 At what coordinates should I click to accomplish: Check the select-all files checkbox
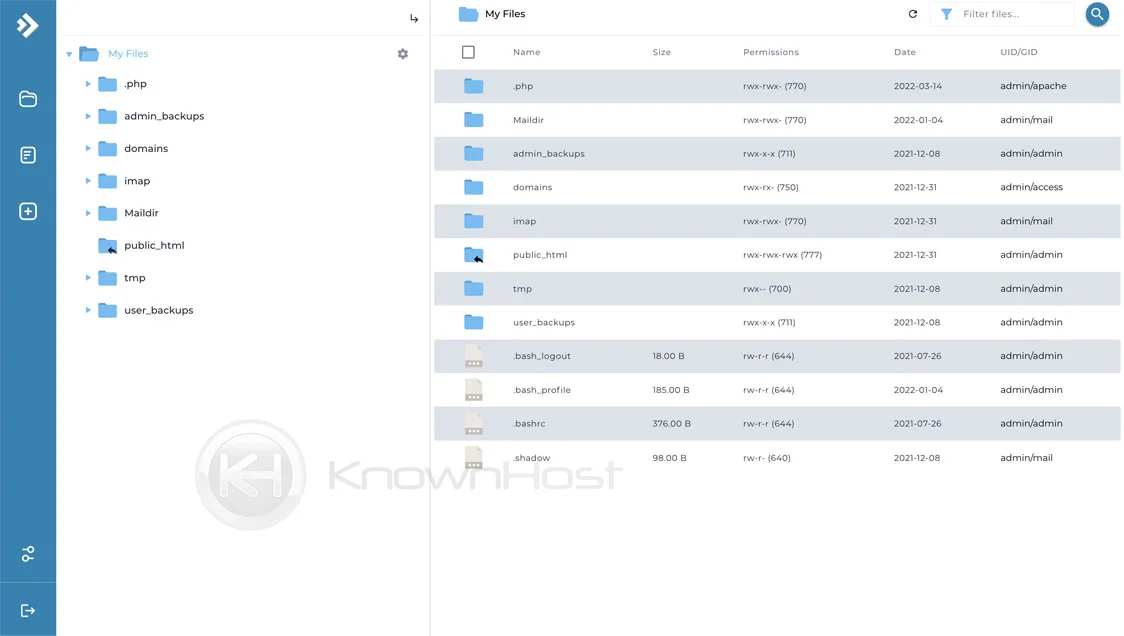[468, 52]
